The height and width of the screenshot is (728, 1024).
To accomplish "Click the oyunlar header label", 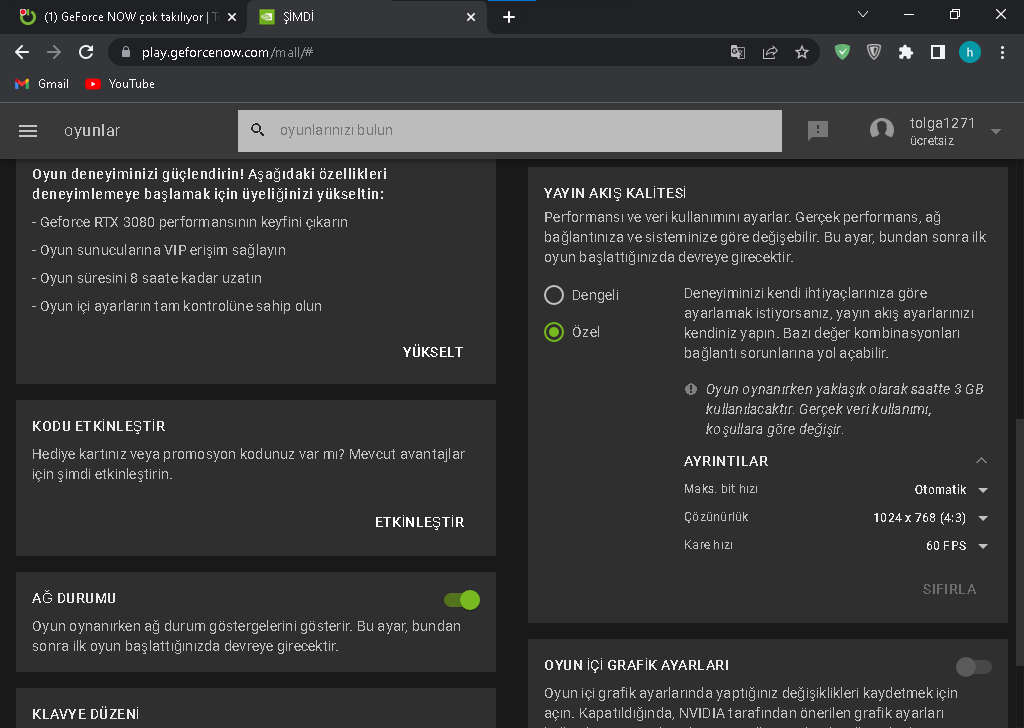I will [x=92, y=131].
